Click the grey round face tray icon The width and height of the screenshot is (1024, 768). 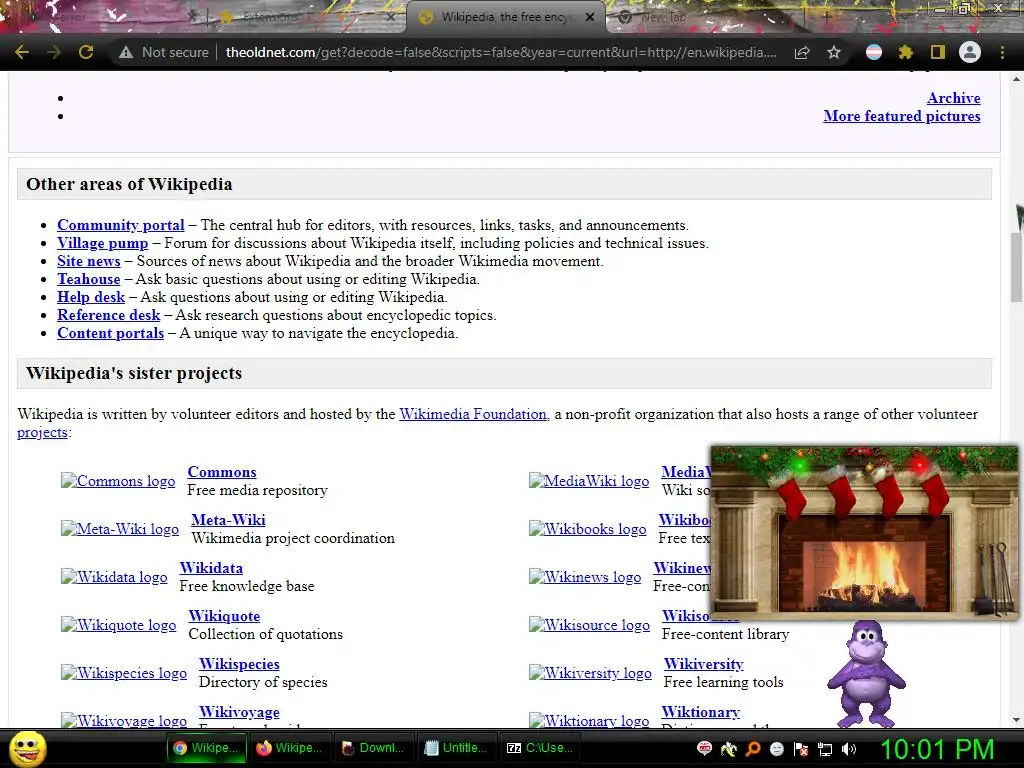click(x=776, y=748)
